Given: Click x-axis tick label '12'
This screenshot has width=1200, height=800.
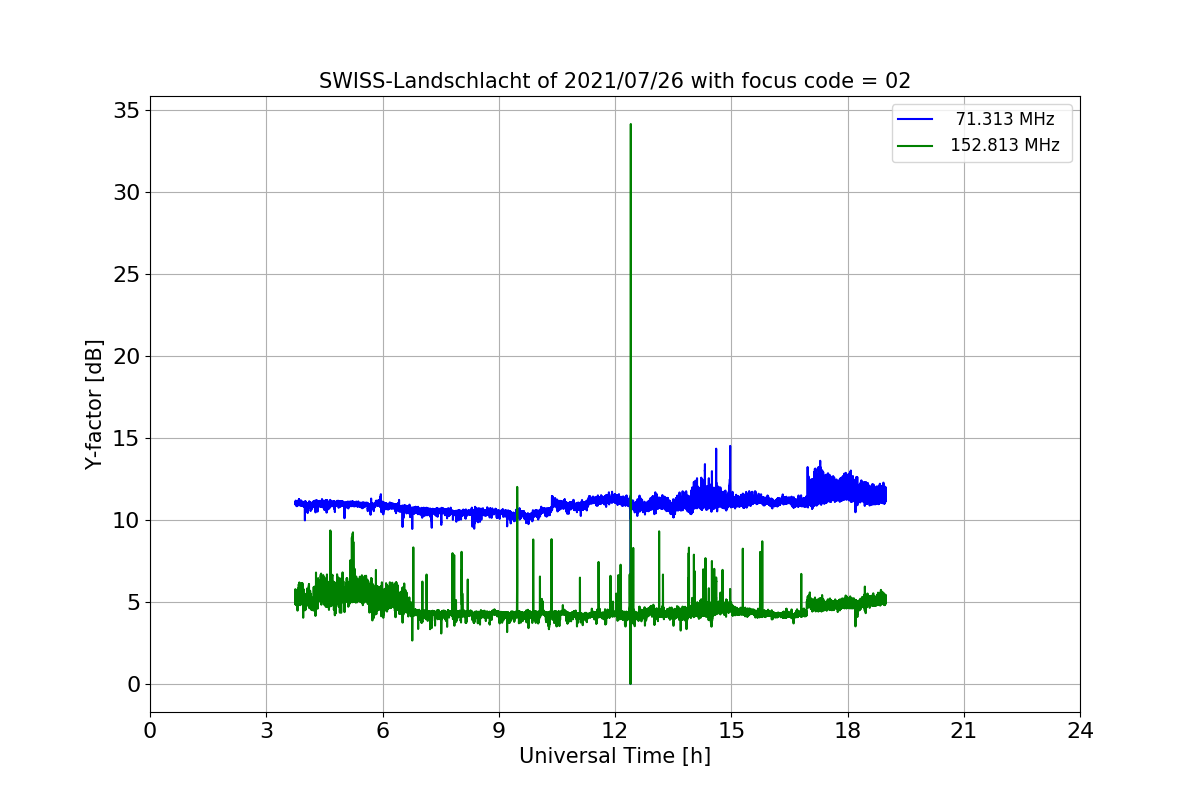Looking at the screenshot, I should pos(615,731).
